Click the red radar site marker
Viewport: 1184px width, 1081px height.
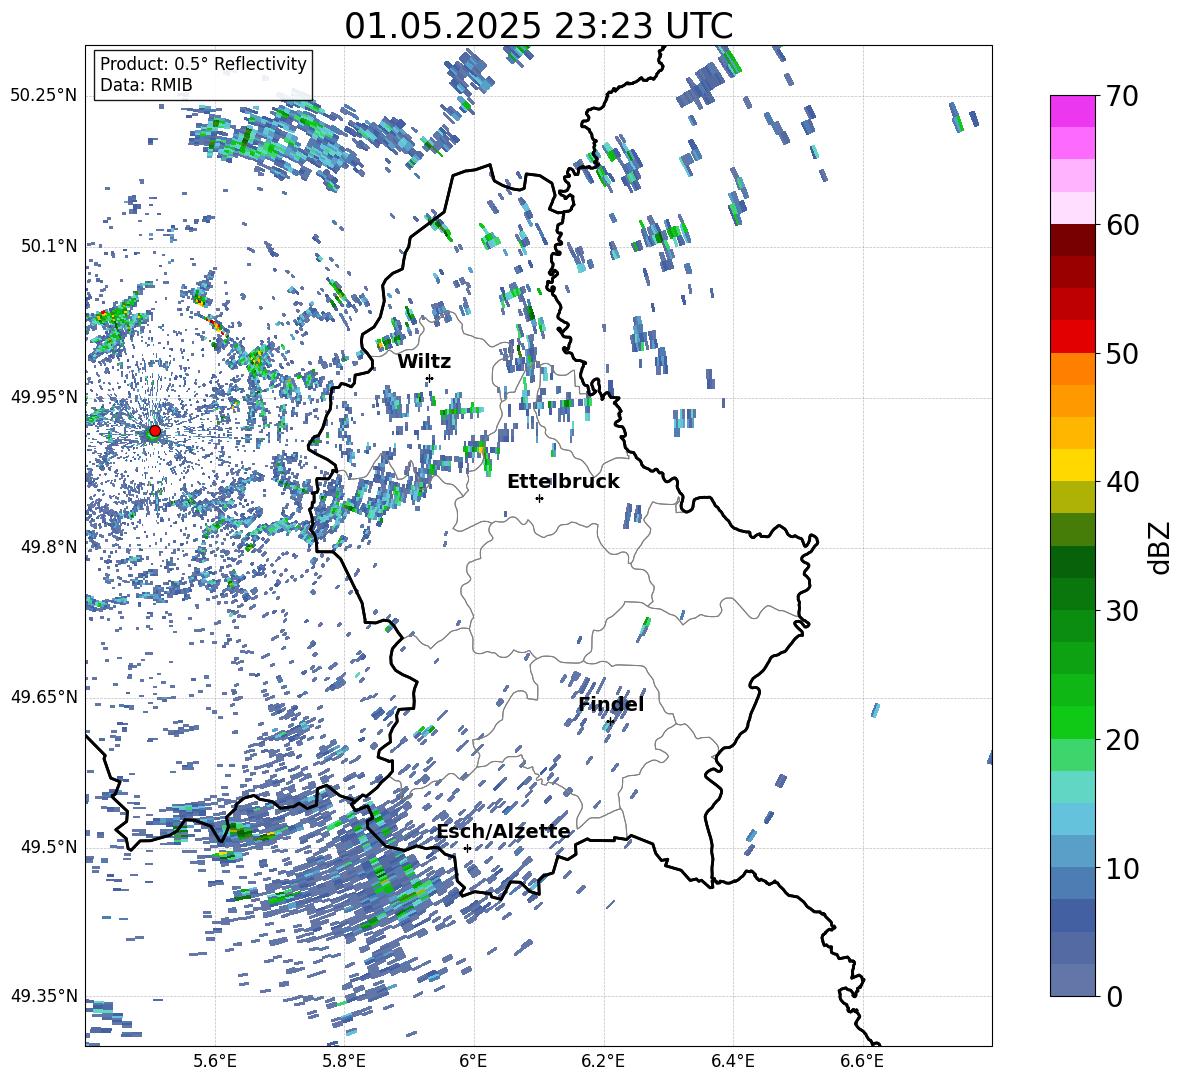pos(155,431)
